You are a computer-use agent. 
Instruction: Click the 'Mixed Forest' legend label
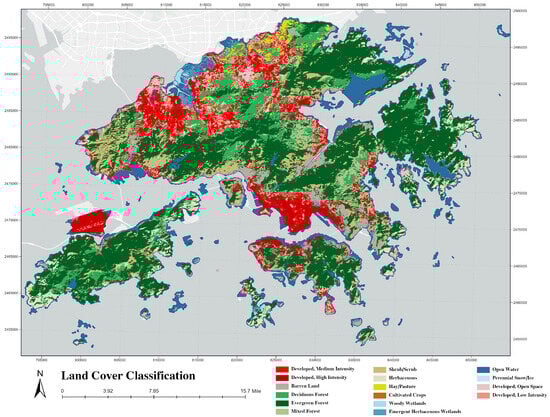point(306,411)
